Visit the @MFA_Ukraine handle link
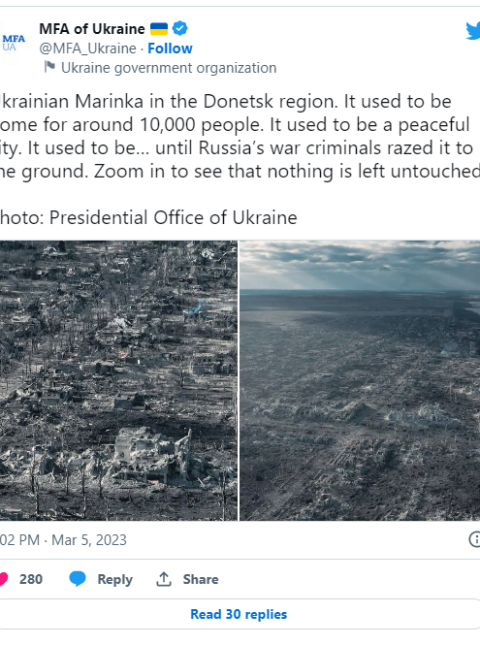Viewport: 480px width, 645px height. click(x=88, y=49)
